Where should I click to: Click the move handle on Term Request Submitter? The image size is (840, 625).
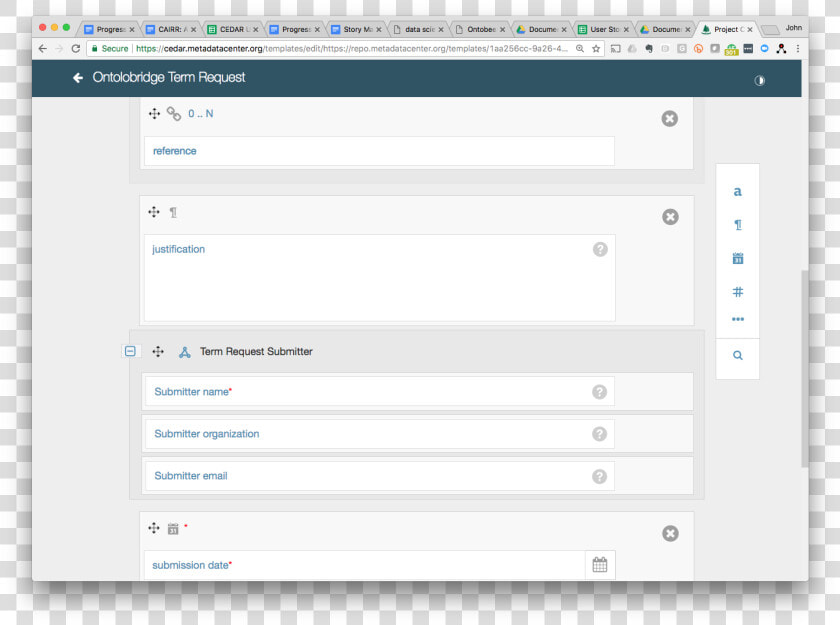pyautogui.click(x=158, y=351)
